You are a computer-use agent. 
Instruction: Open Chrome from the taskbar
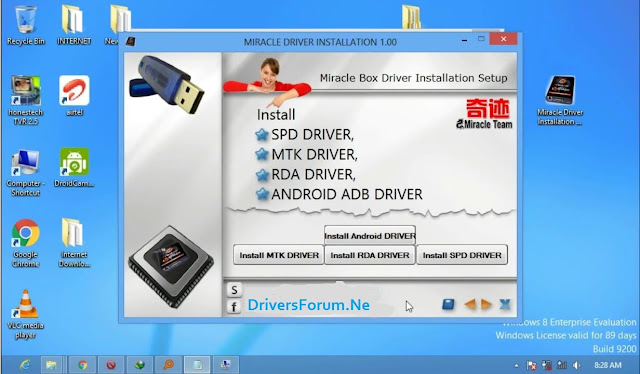point(82,365)
